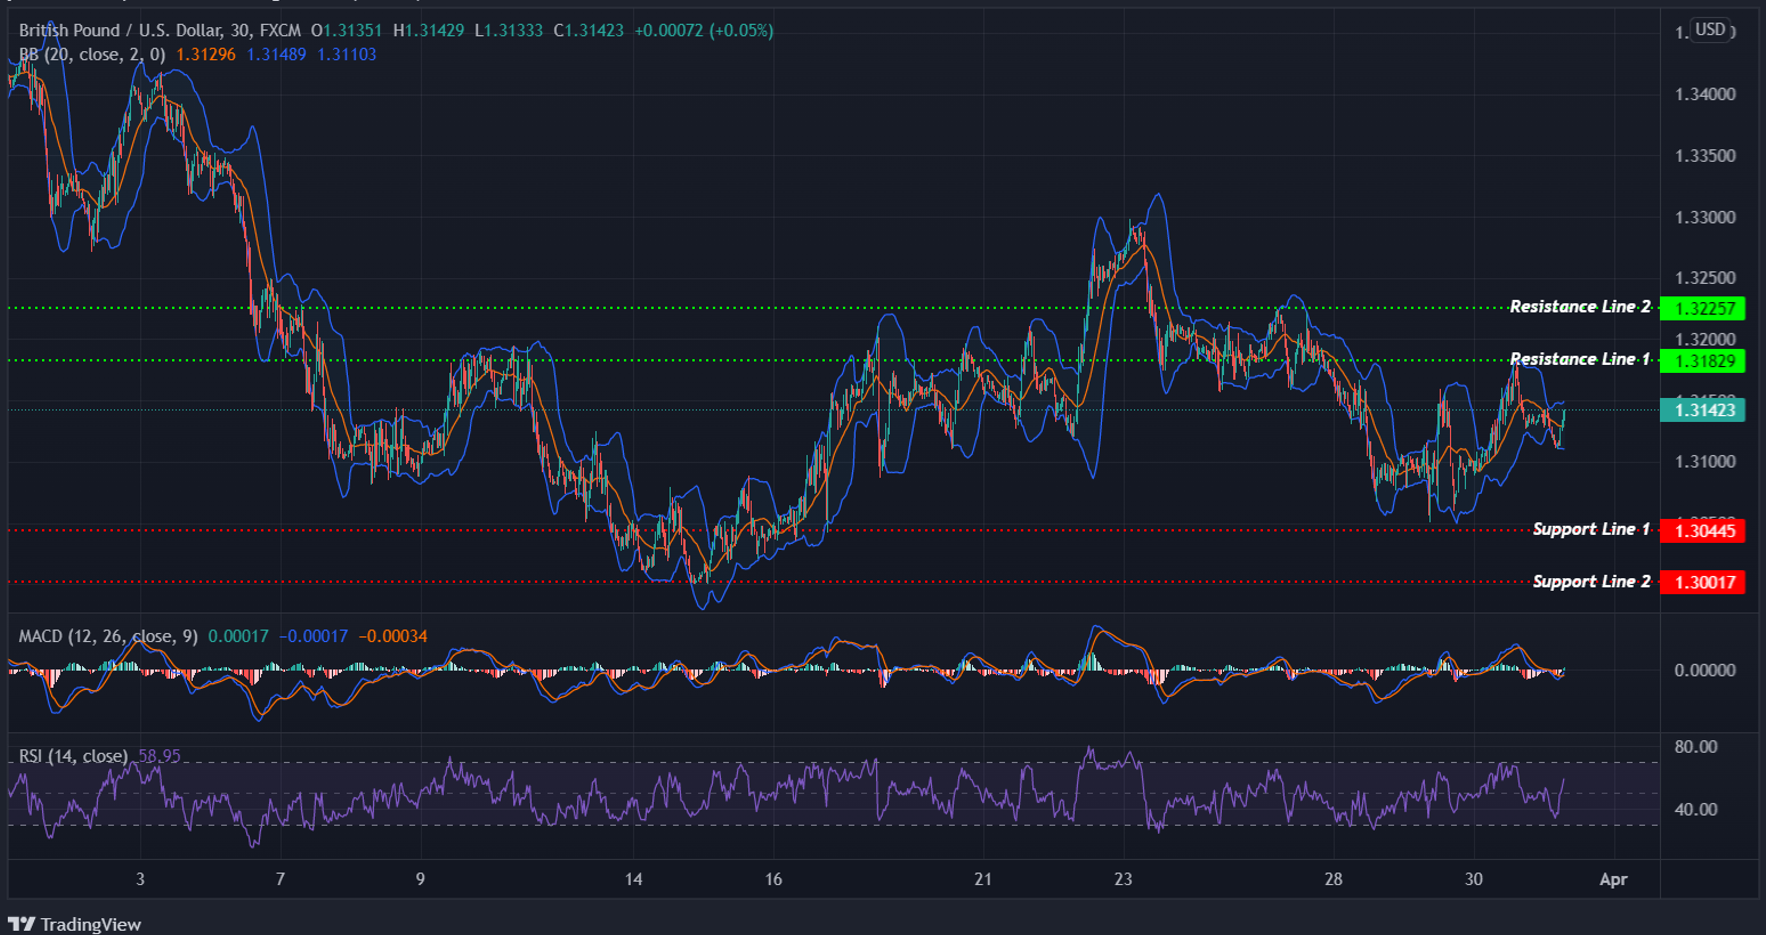Image resolution: width=1766 pixels, height=935 pixels.
Task: Click the RSI value 58.95
Action: click(x=158, y=756)
